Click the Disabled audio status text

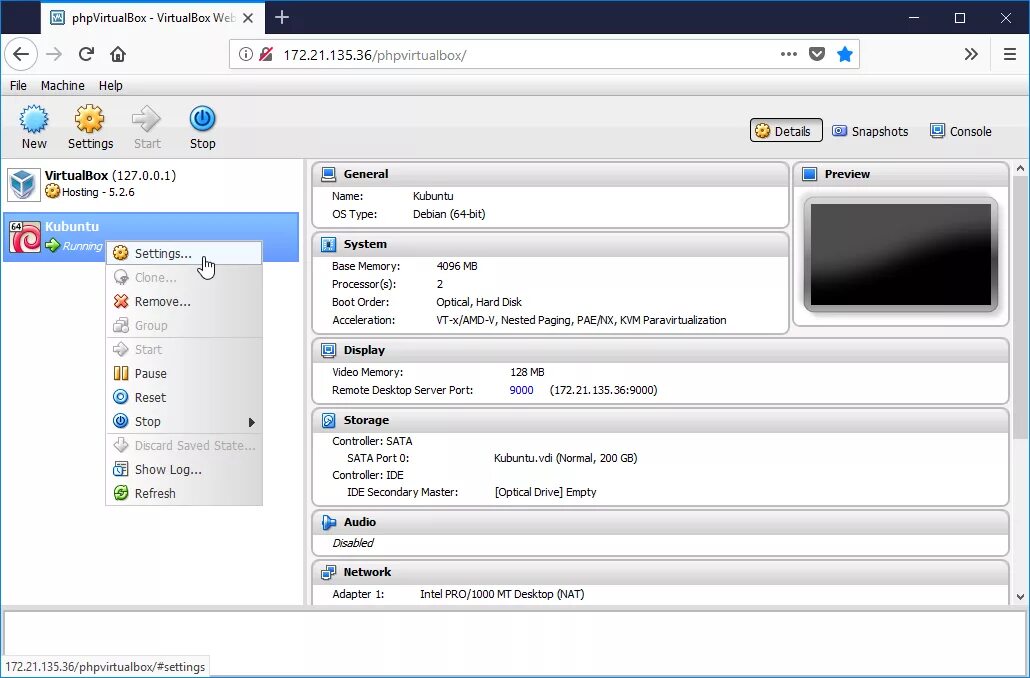point(353,543)
